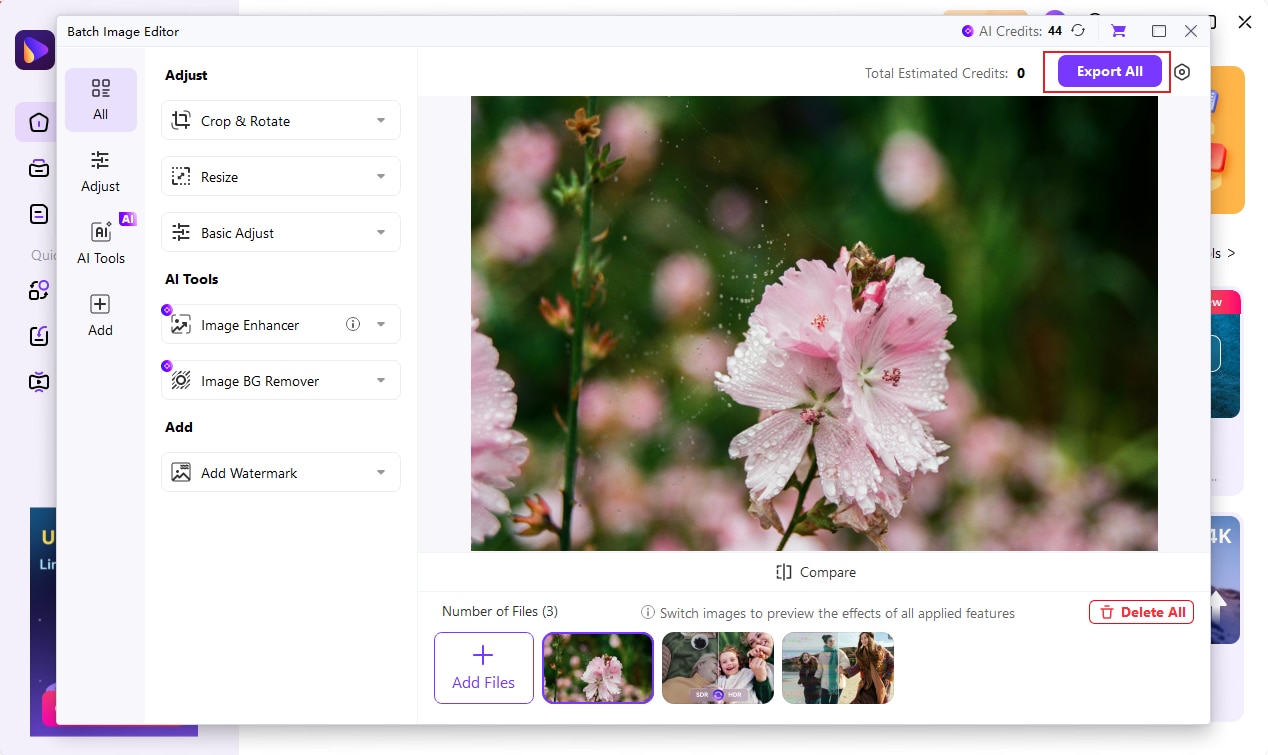Expand the Add Watermark dropdown arrow

(x=381, y=472)
